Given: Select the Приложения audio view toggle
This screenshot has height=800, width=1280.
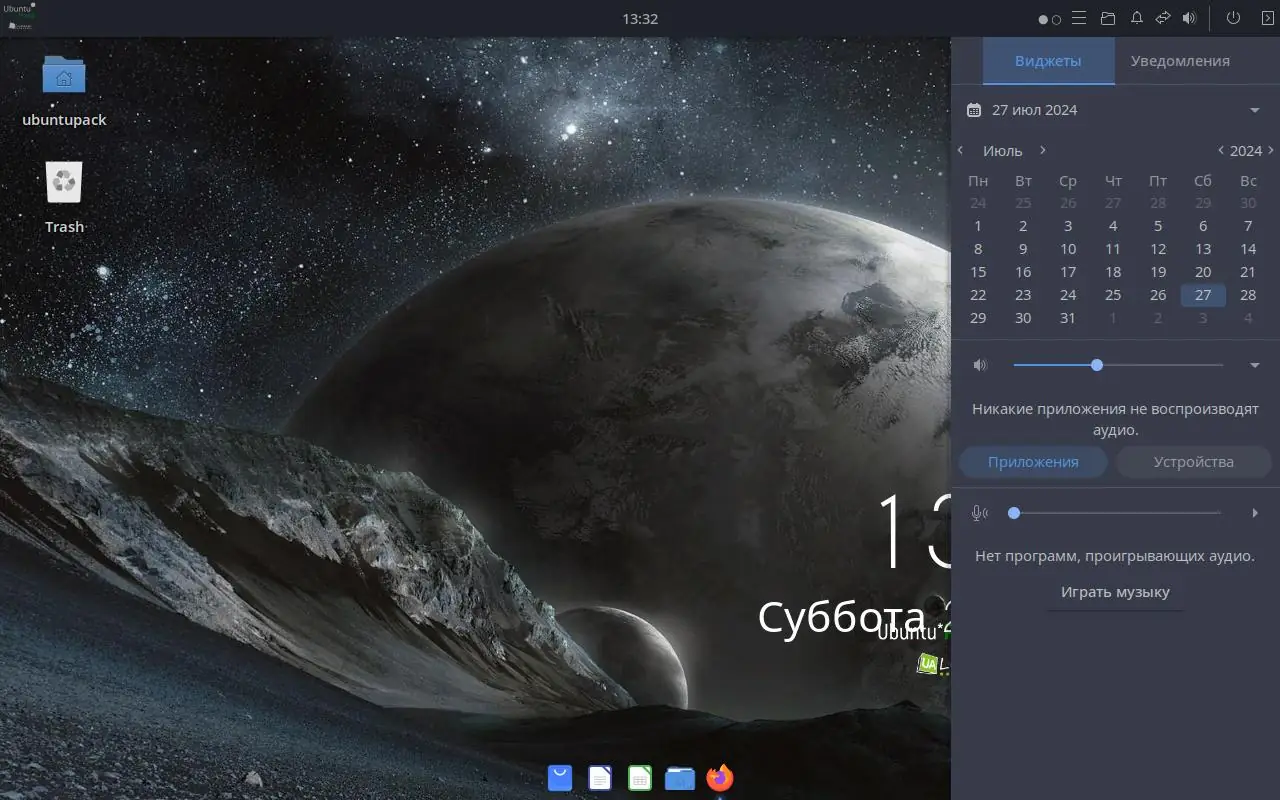Looking at the screenshot, I should [1033, 462].
